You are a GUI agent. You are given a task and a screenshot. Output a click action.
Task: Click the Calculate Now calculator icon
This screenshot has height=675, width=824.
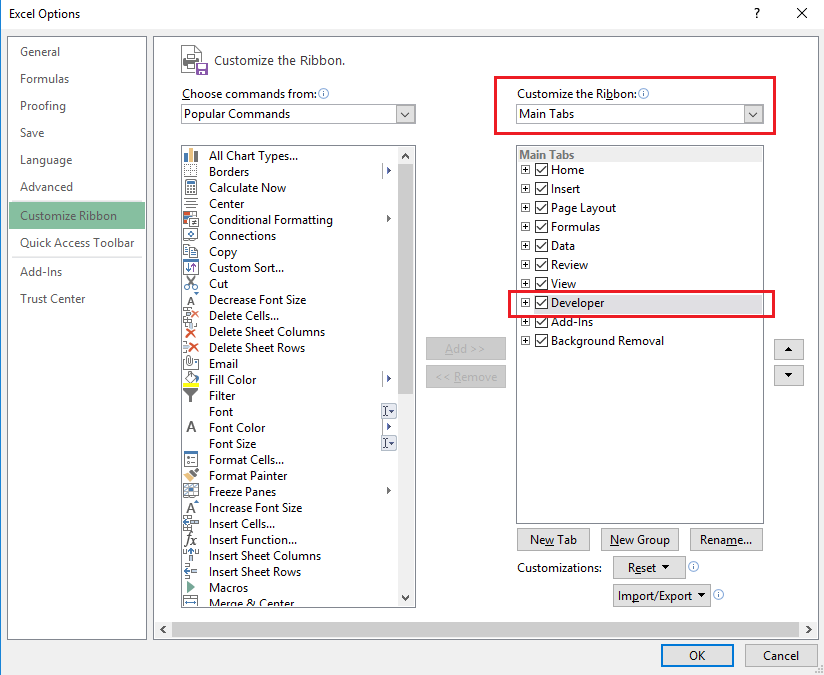click(x=191, y=188)
